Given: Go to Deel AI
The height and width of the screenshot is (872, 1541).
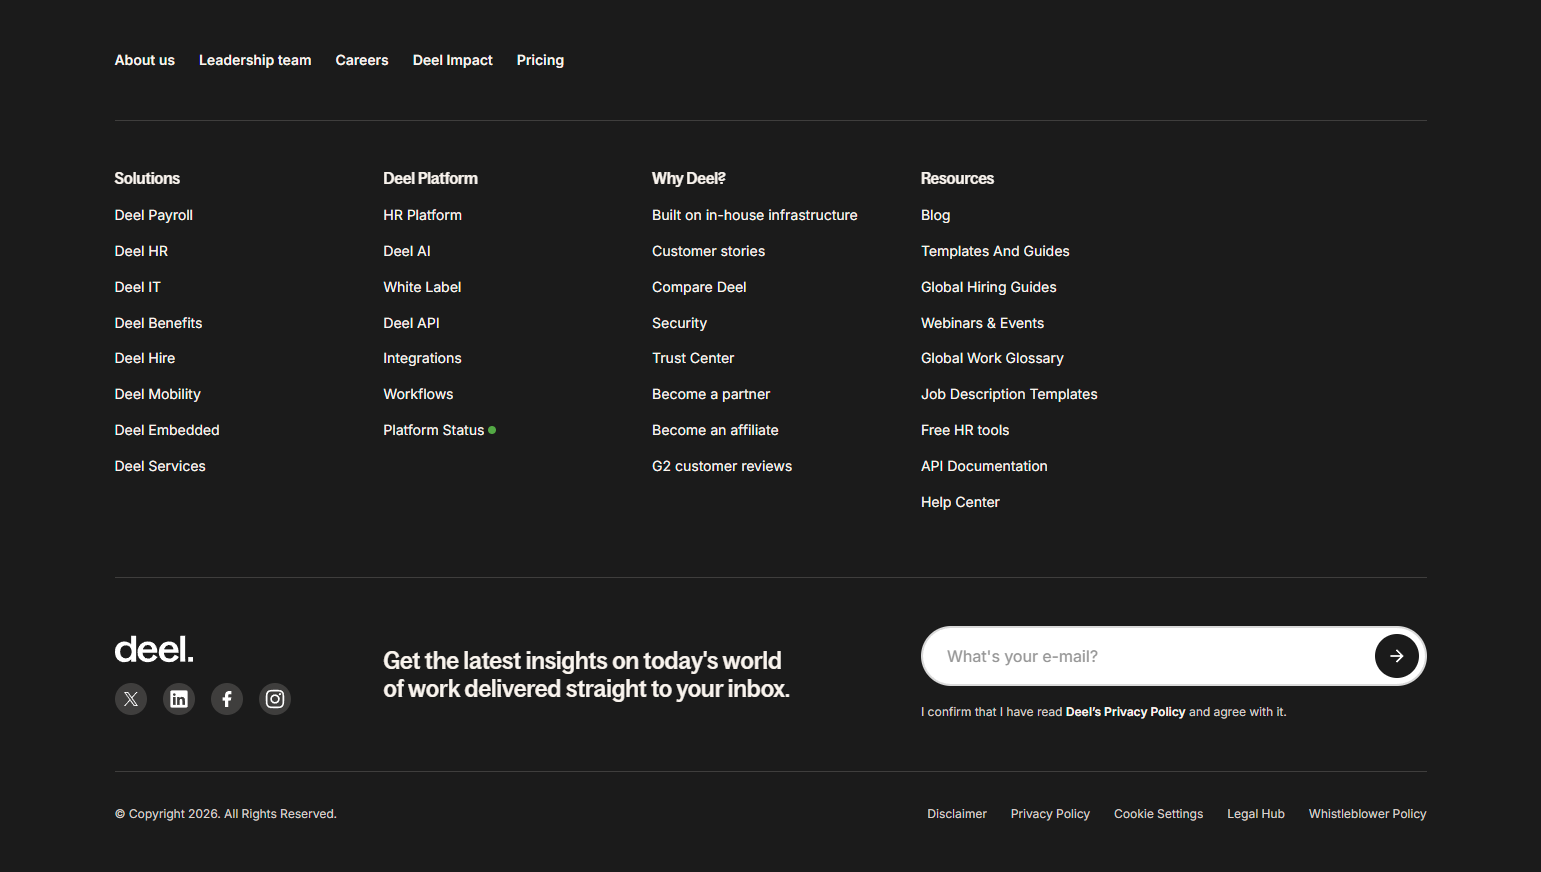Looking at the screenshot, I should (x=407, y=251).
